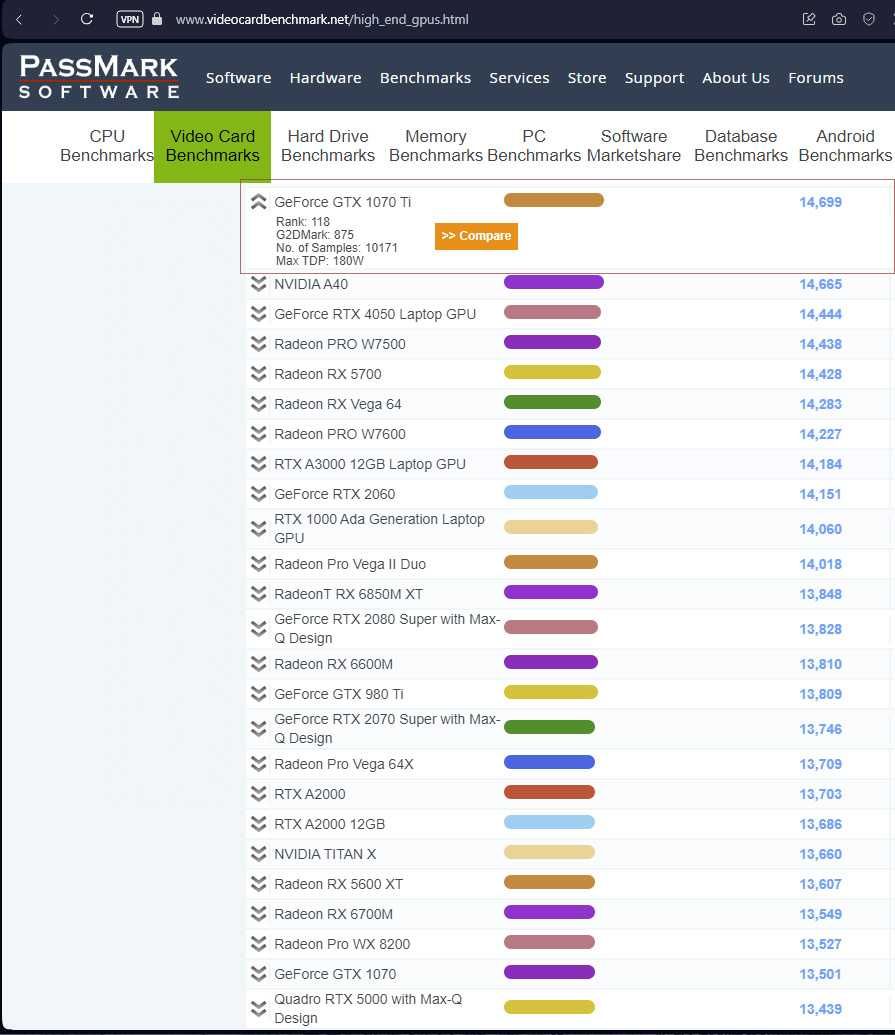Open the shield privacy icon
This screenshot has width=895, height=1035.
coord(869,19)
